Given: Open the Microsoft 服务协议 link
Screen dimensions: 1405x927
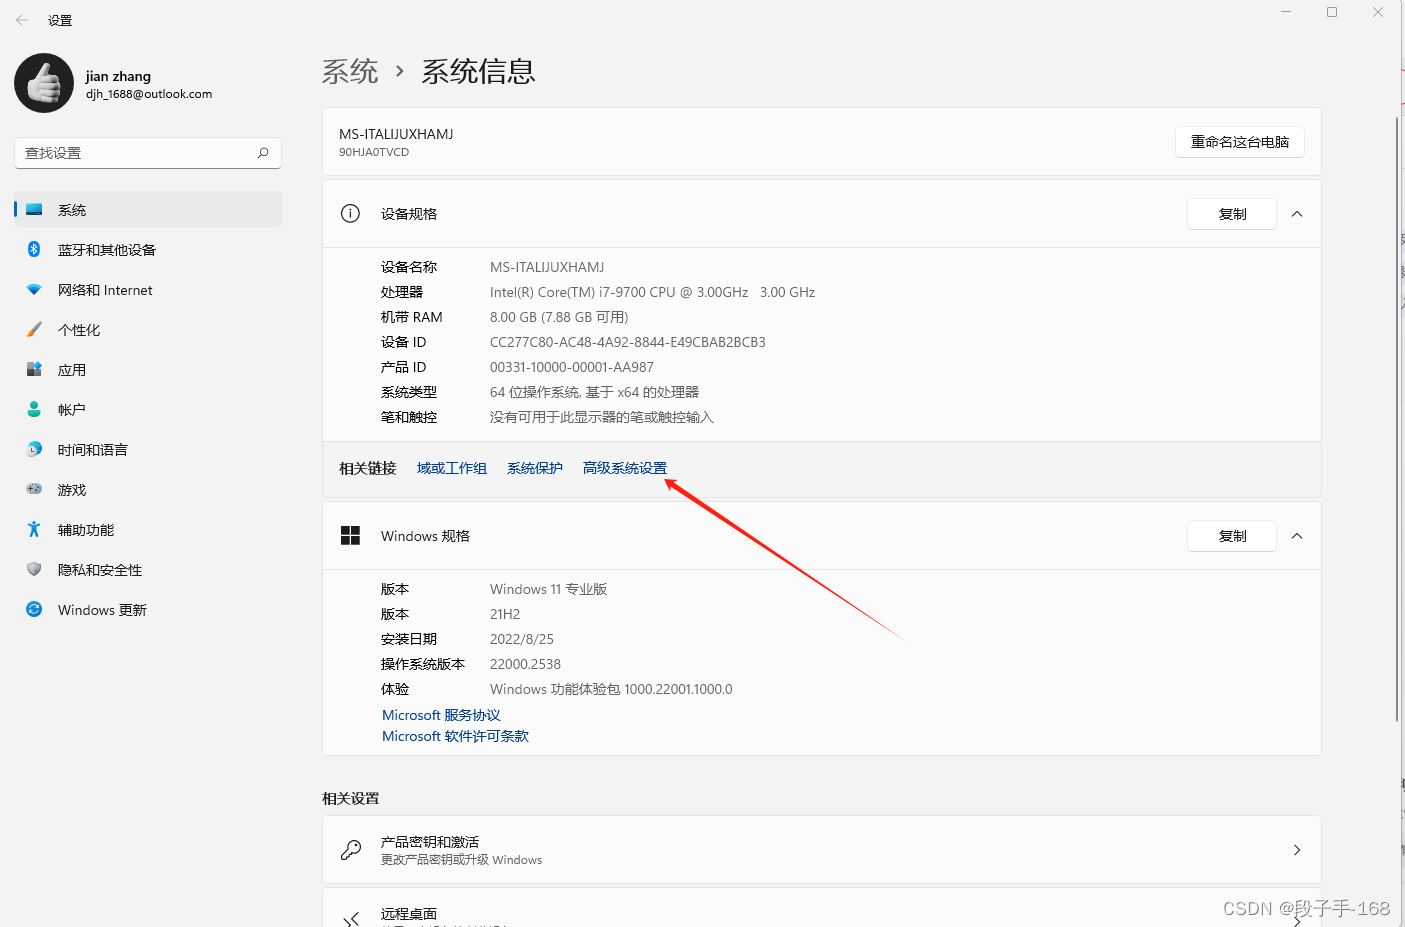Looking at the screenshot, I should click(x=441, y=715).
